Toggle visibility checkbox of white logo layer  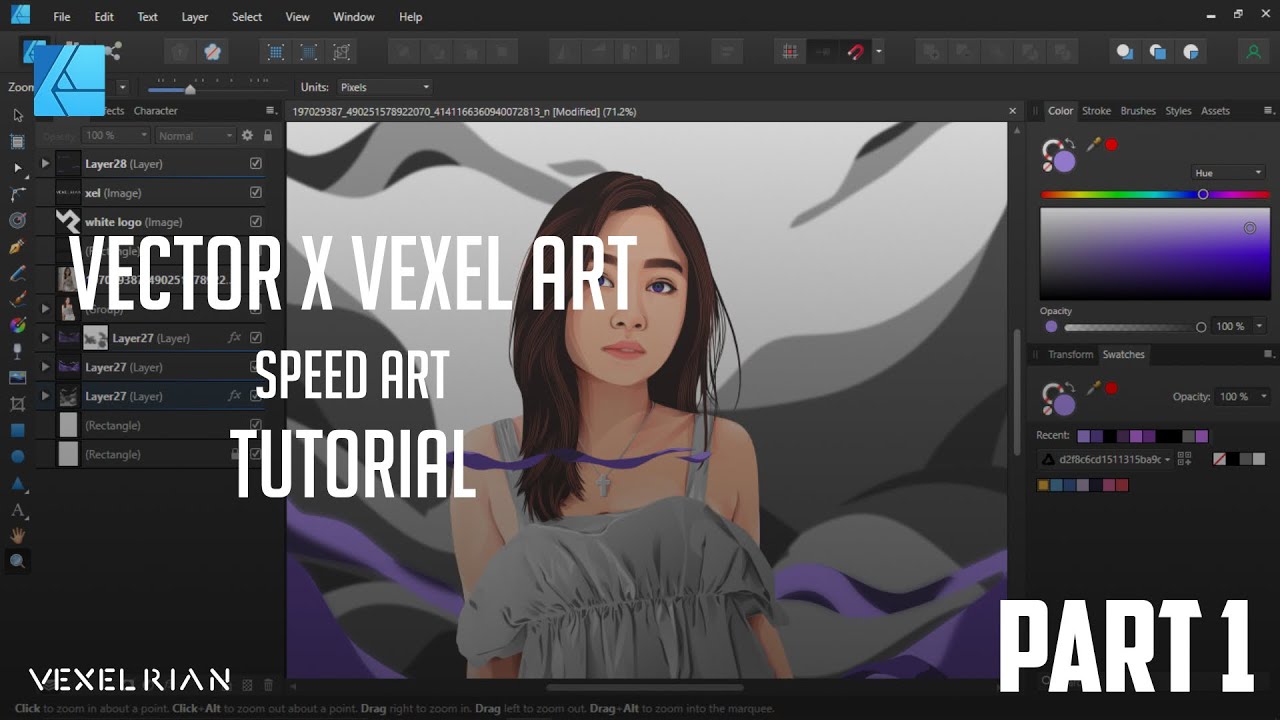tap(256, 221)
